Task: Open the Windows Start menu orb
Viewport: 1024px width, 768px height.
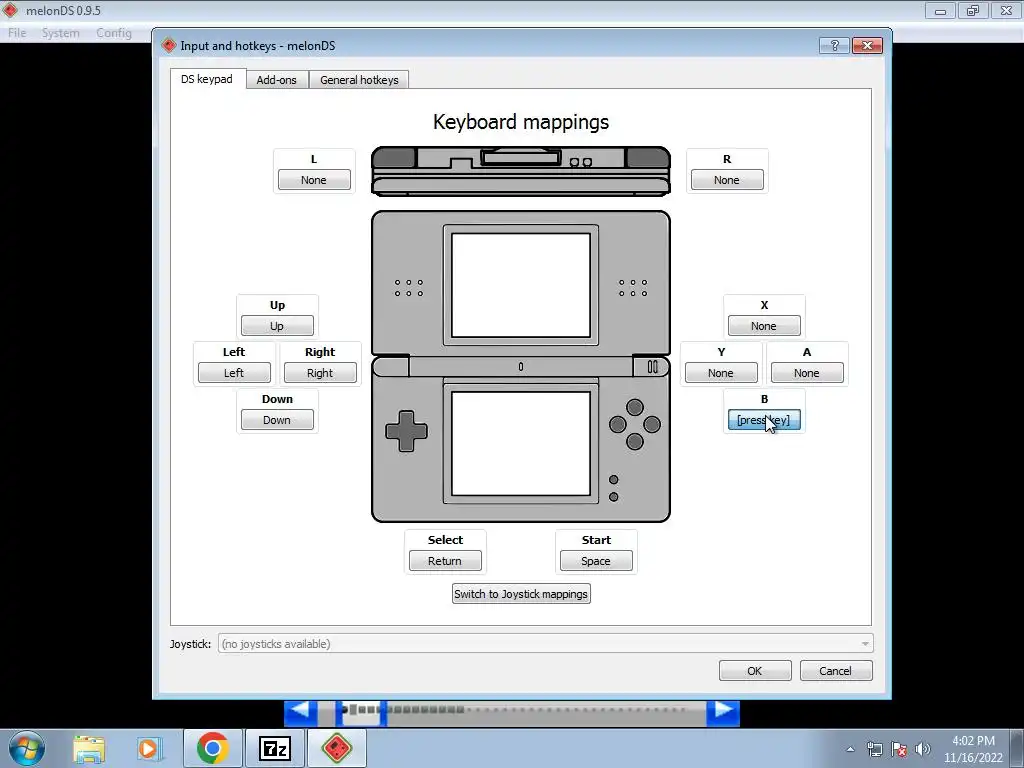Action: pos(26,748)
